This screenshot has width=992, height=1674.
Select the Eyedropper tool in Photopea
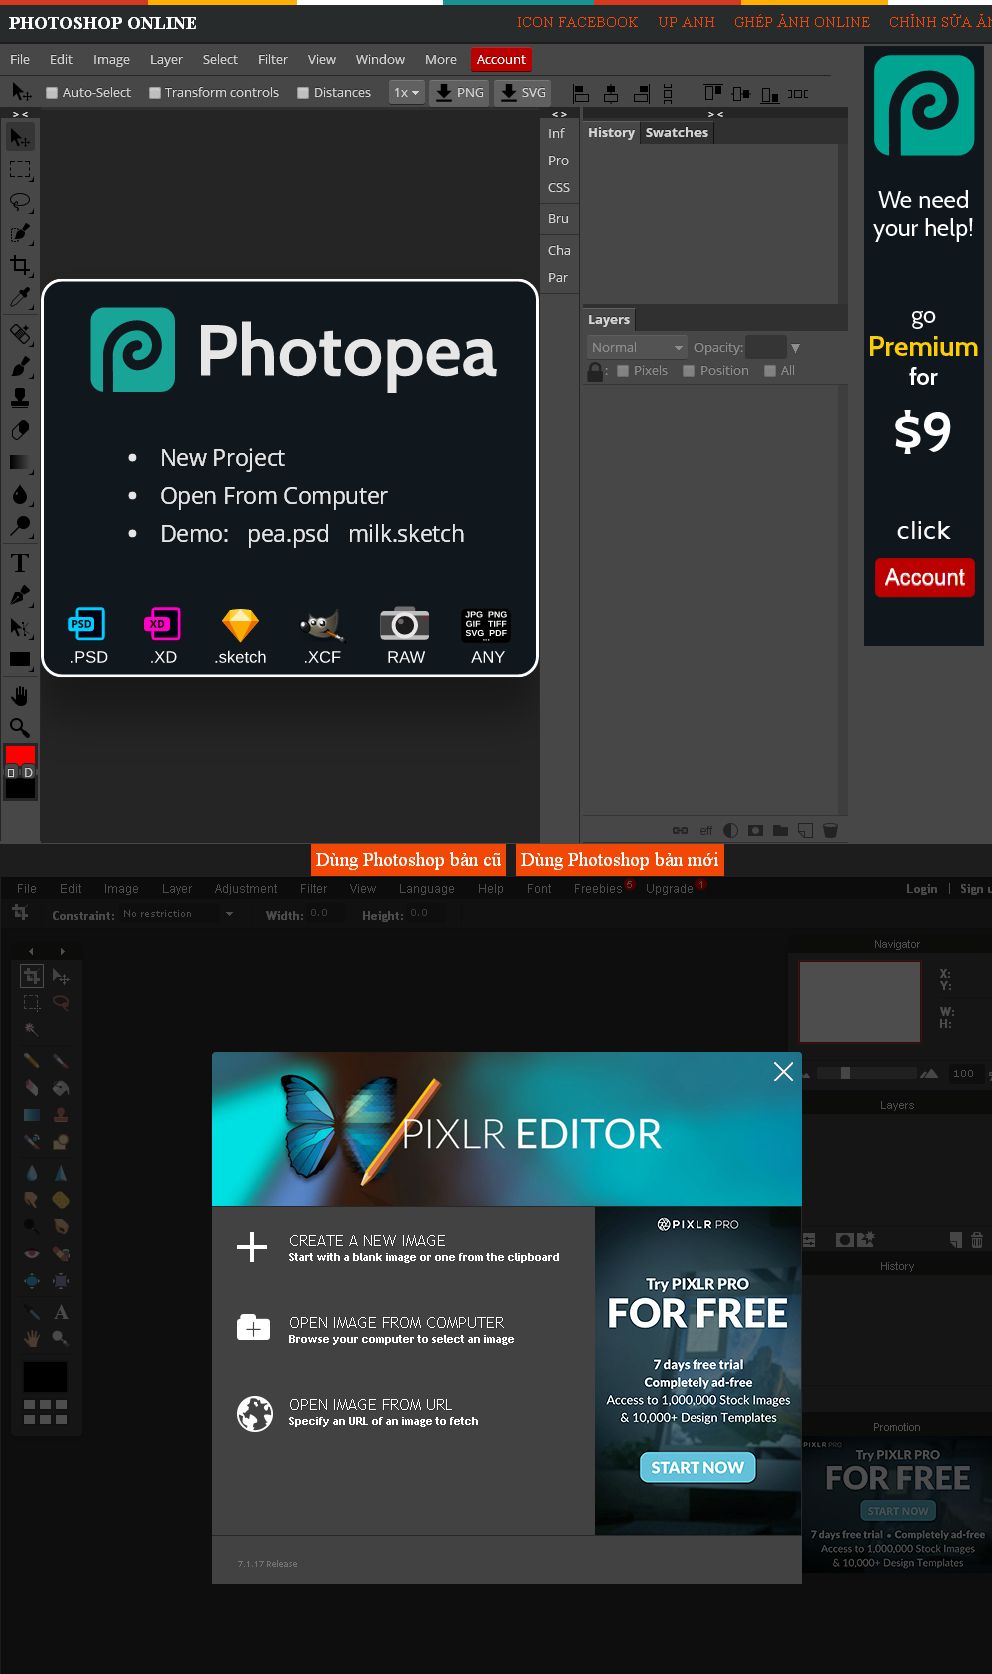pyautogui.click(x=20, y=297)
